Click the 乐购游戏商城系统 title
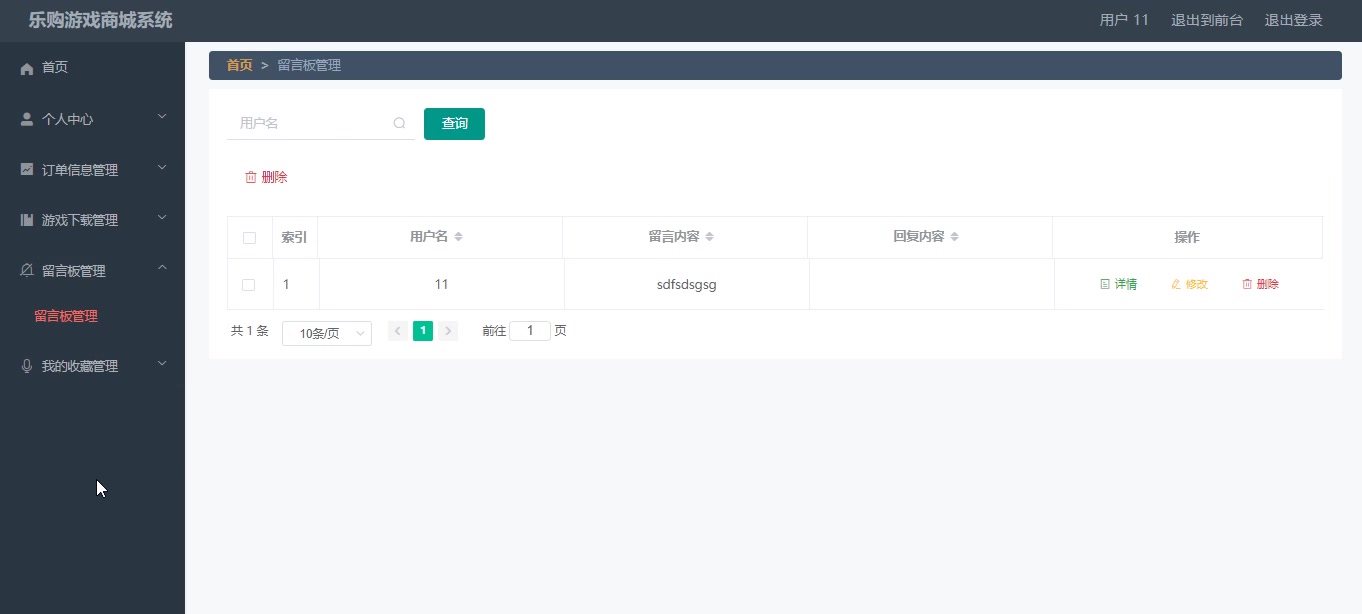 [100, 20]
